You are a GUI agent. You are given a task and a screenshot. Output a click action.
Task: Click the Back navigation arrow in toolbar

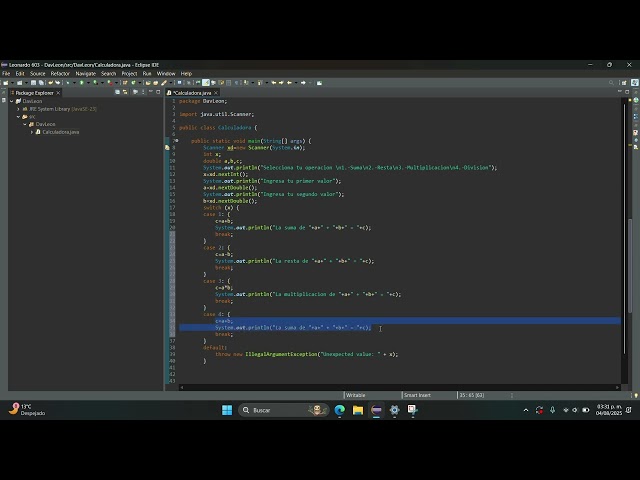pyautogui.click(x=289, y=83)
